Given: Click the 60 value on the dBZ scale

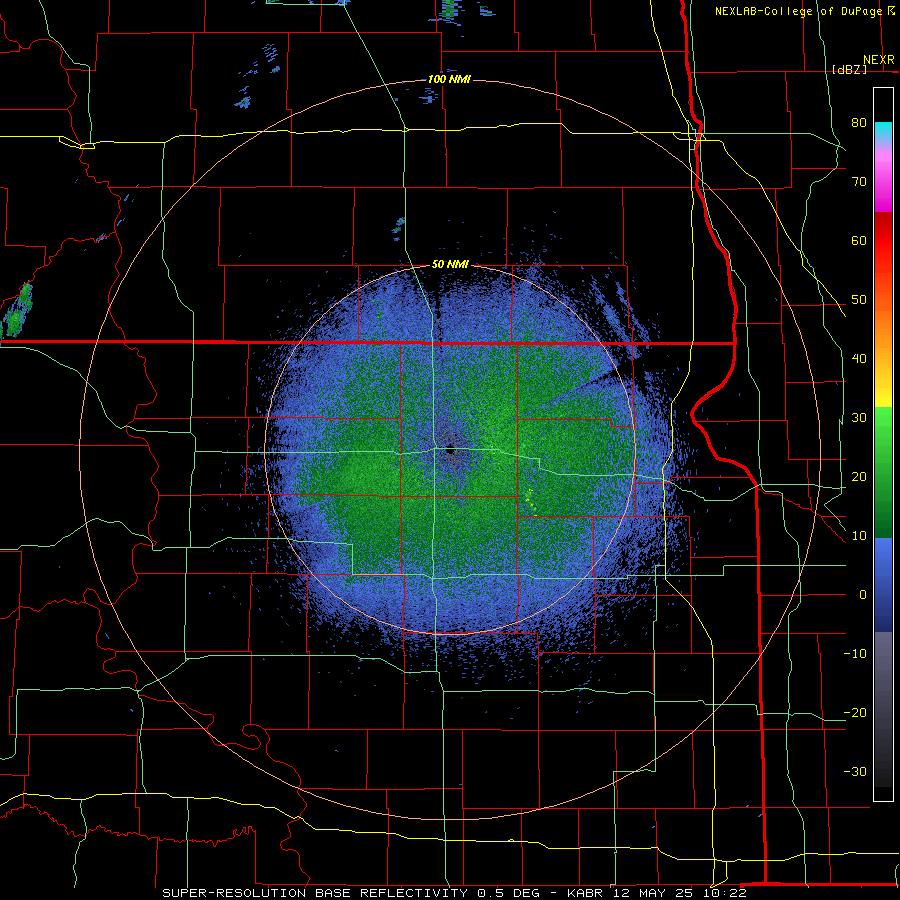Looking at the screenshot, I should (859, 240).
